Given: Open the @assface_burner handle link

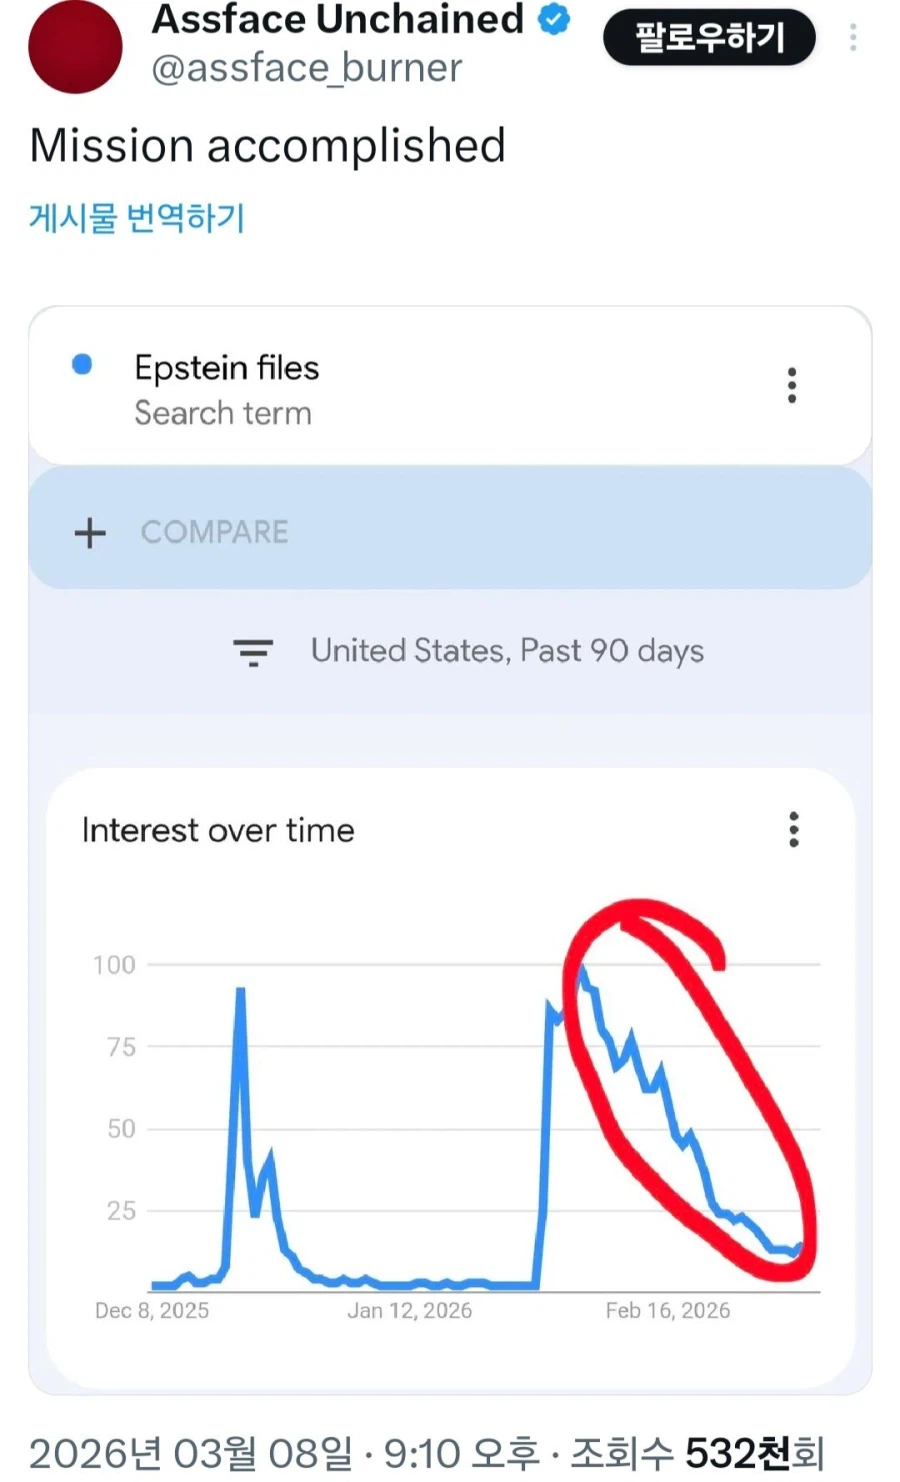Looking at the screenshot, I should click(x=306, y=68).
